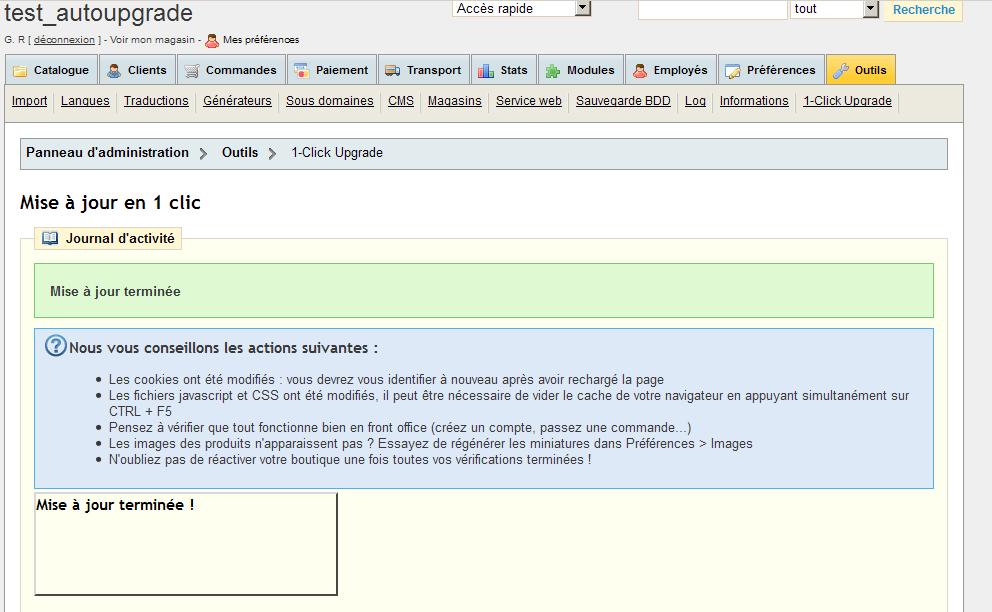Click the Employés user icon
992x612 pixels.
640,71
